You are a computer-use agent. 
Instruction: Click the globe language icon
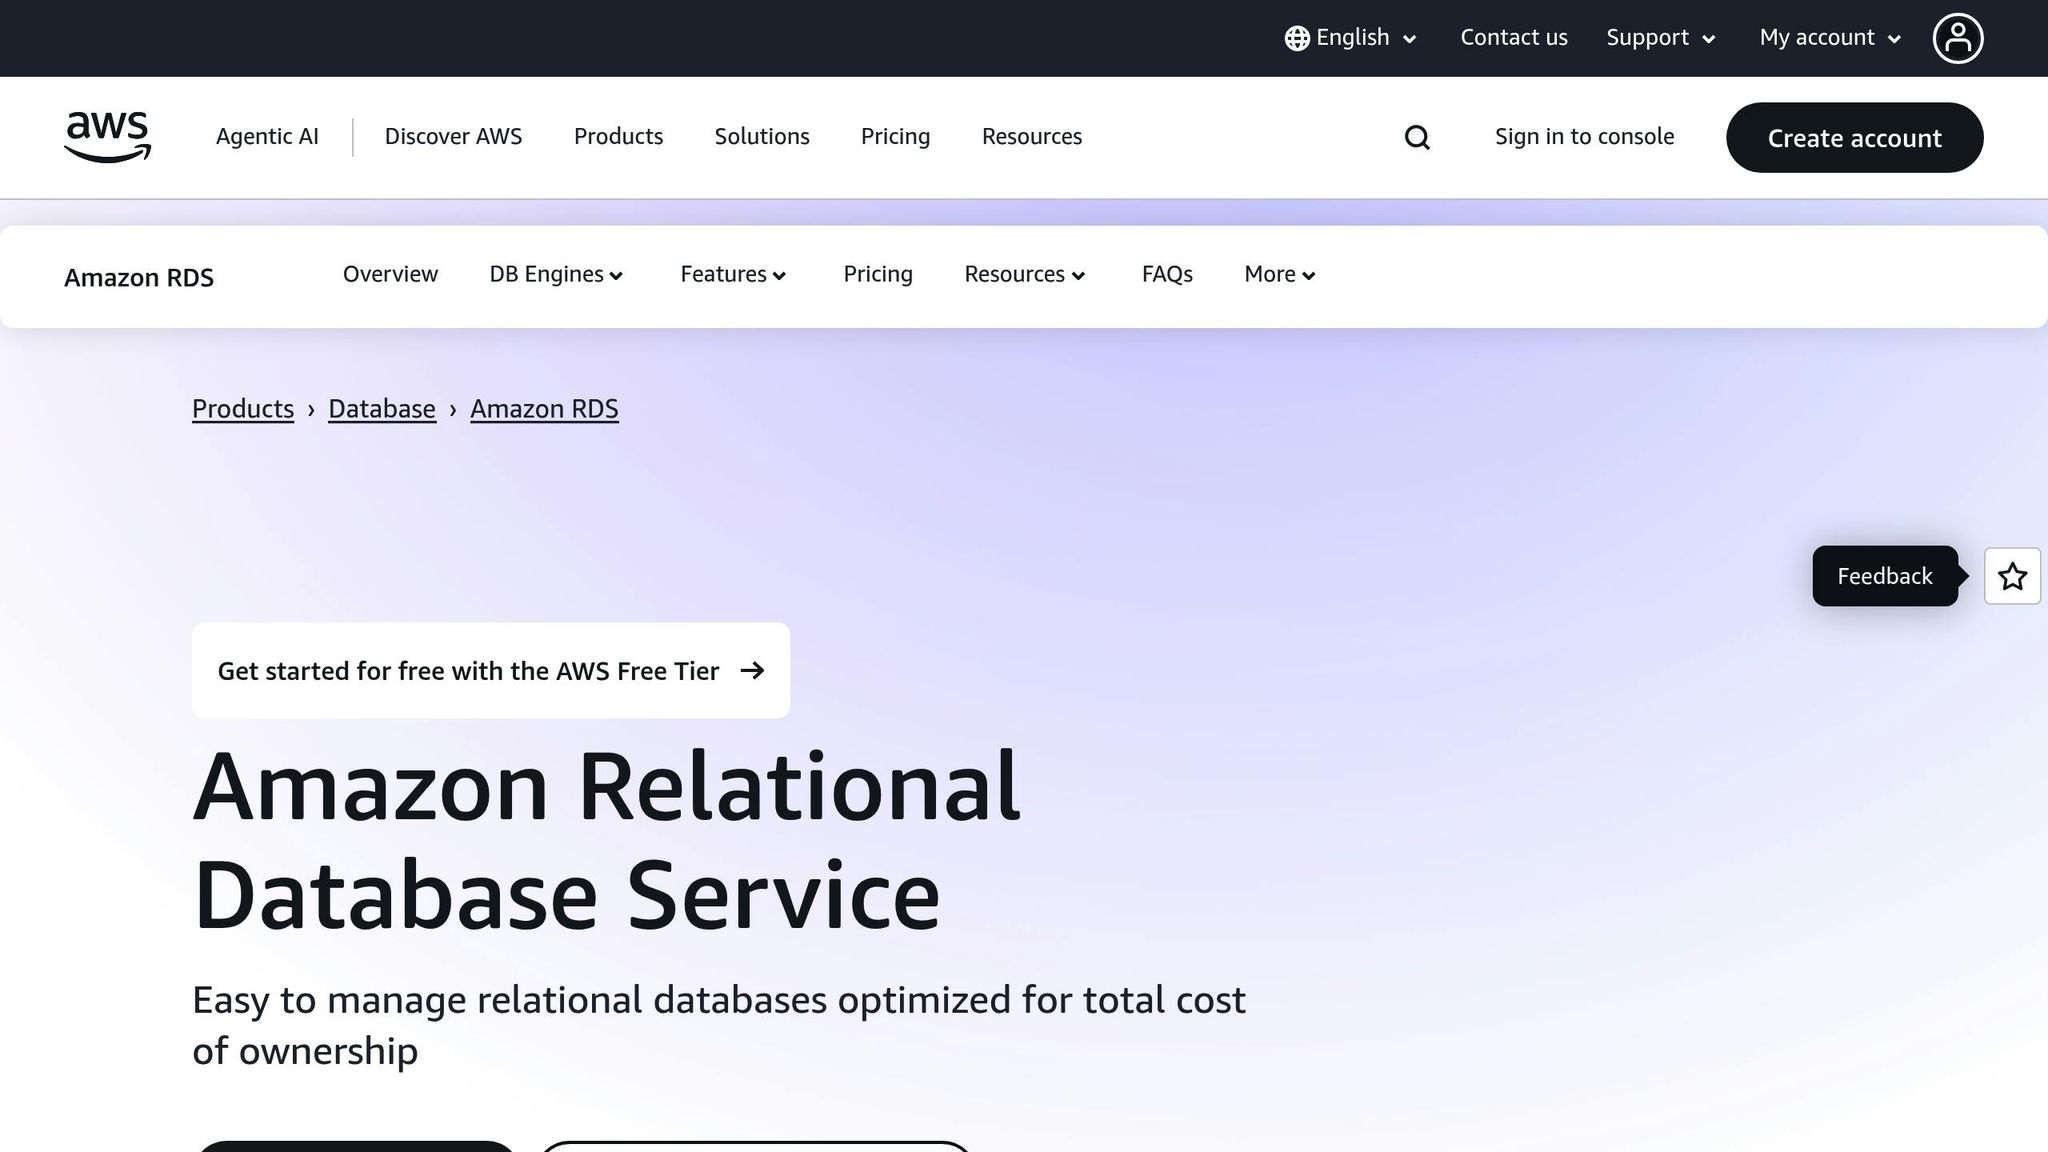pyautogui.click(x=1297, y=38)
